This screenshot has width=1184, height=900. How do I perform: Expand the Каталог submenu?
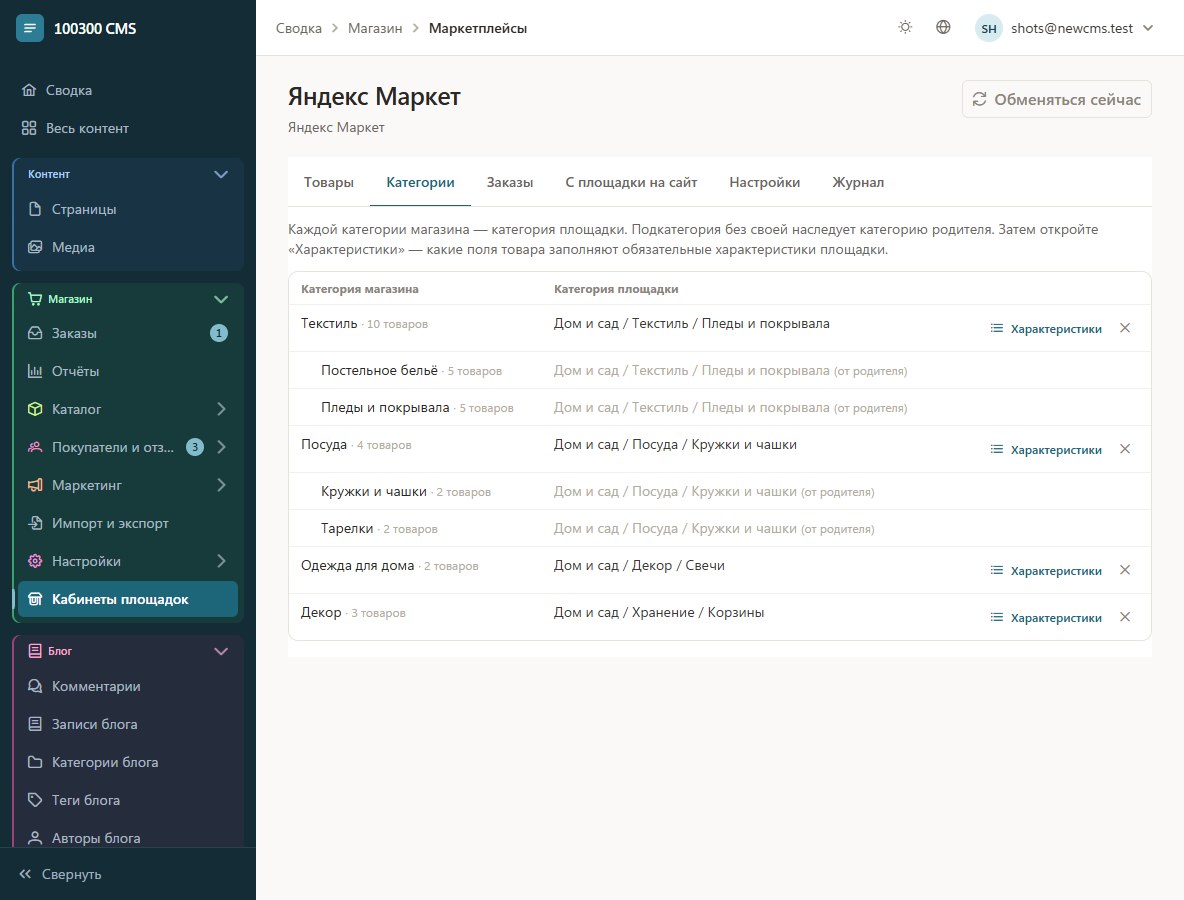click(x=221, y=409)
